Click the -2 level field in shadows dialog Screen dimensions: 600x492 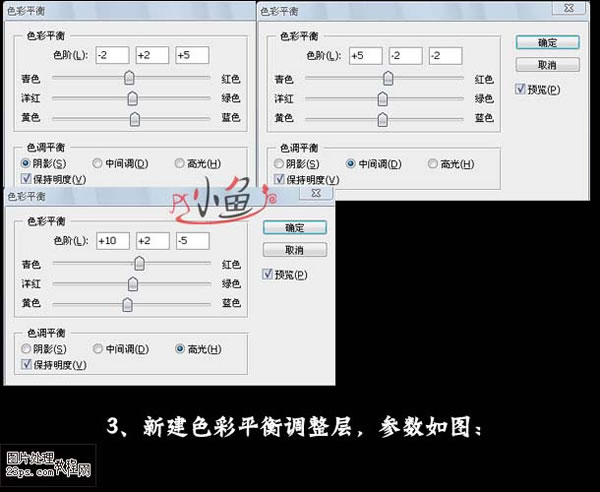[112, 55]
